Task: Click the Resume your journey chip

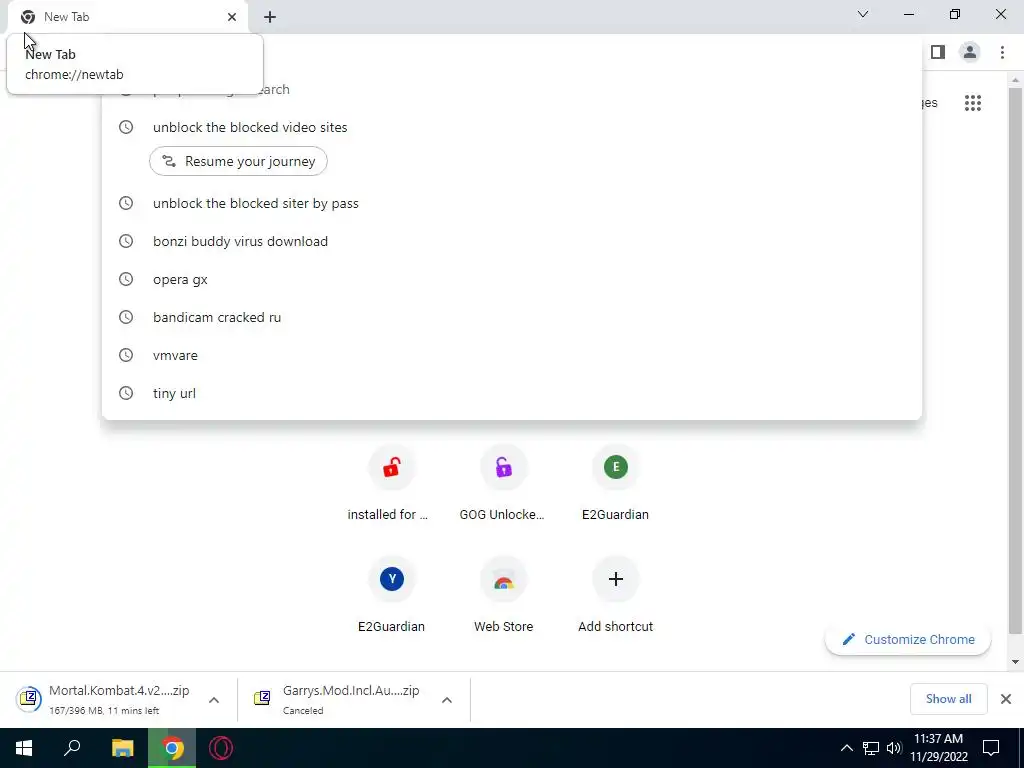Action: tap(238, 161)
